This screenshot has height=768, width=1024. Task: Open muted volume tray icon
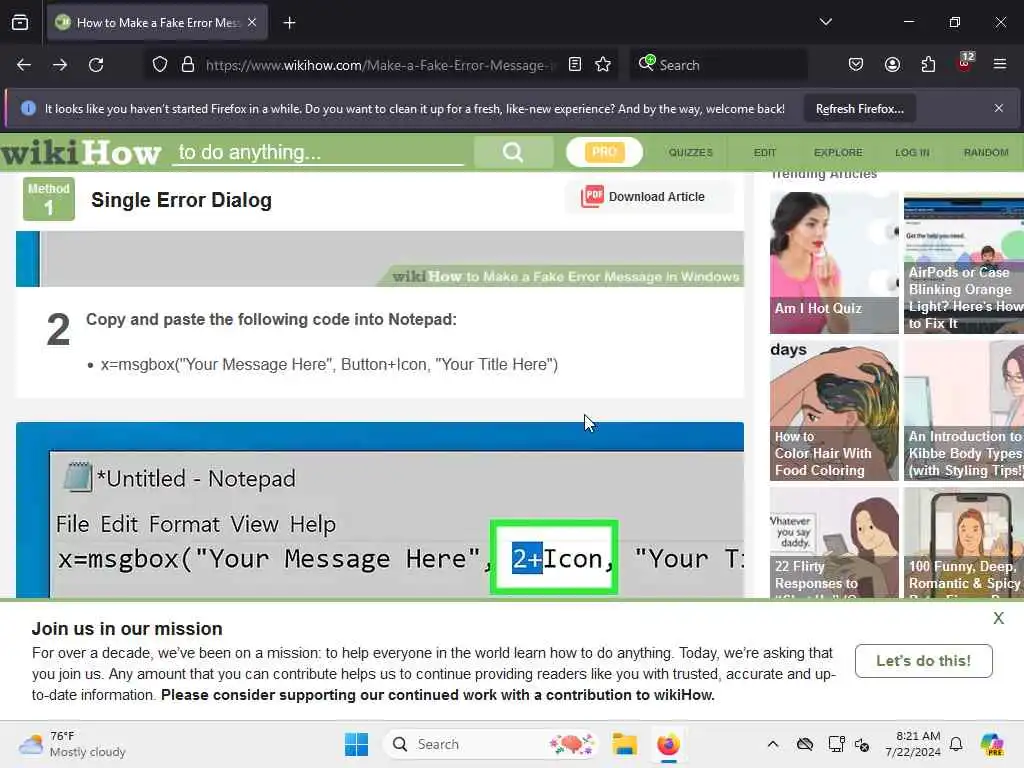click(x=862, y=744)
